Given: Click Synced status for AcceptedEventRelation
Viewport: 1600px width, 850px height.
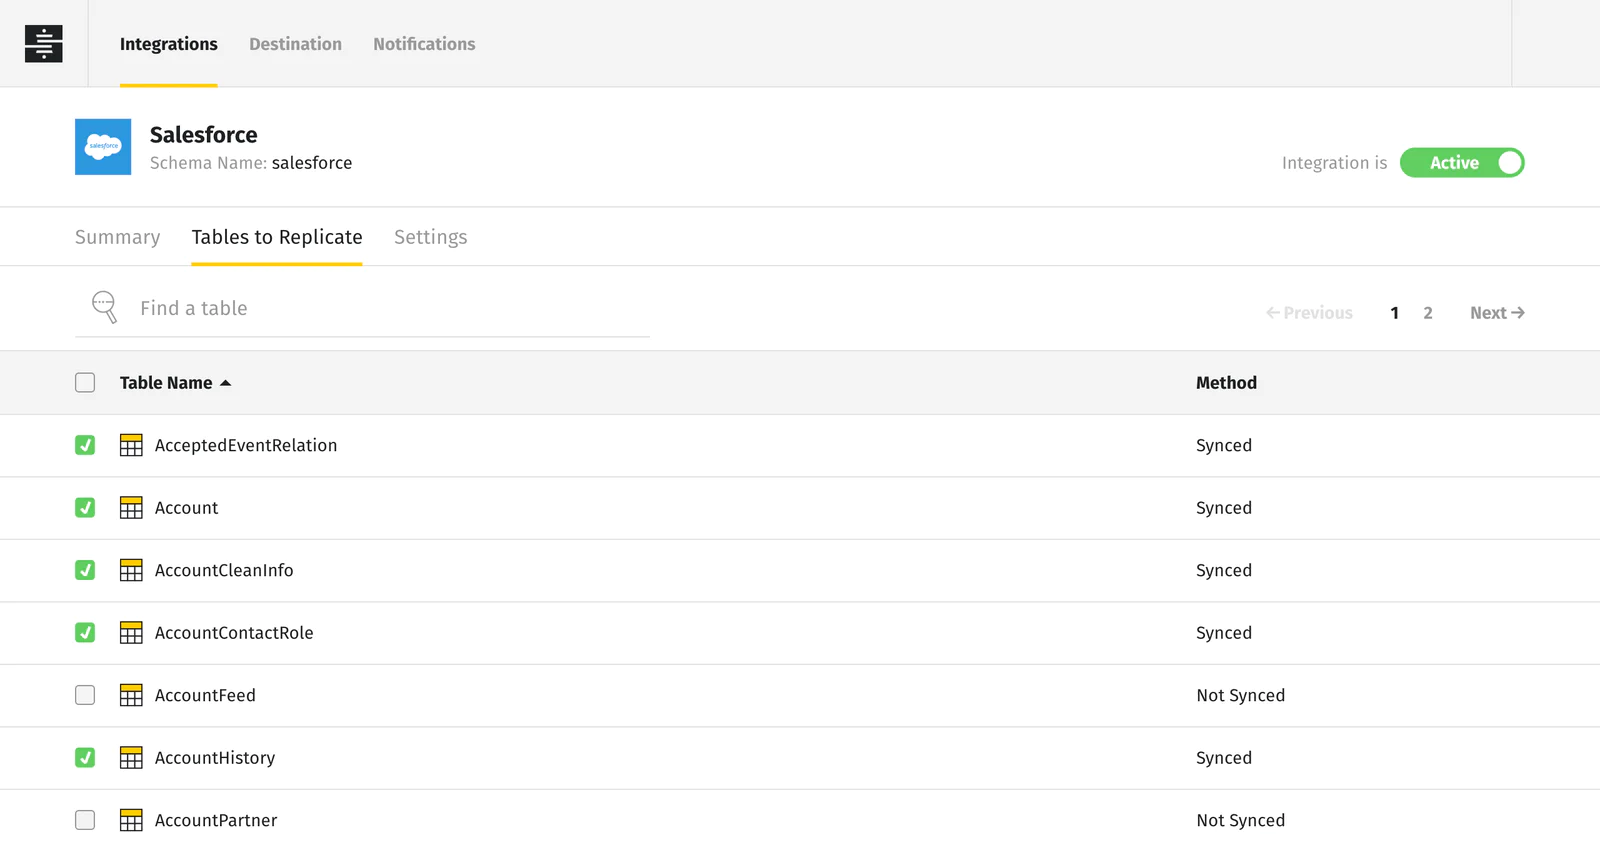Looking at the screenshot, I should [x=1224, y=445].
